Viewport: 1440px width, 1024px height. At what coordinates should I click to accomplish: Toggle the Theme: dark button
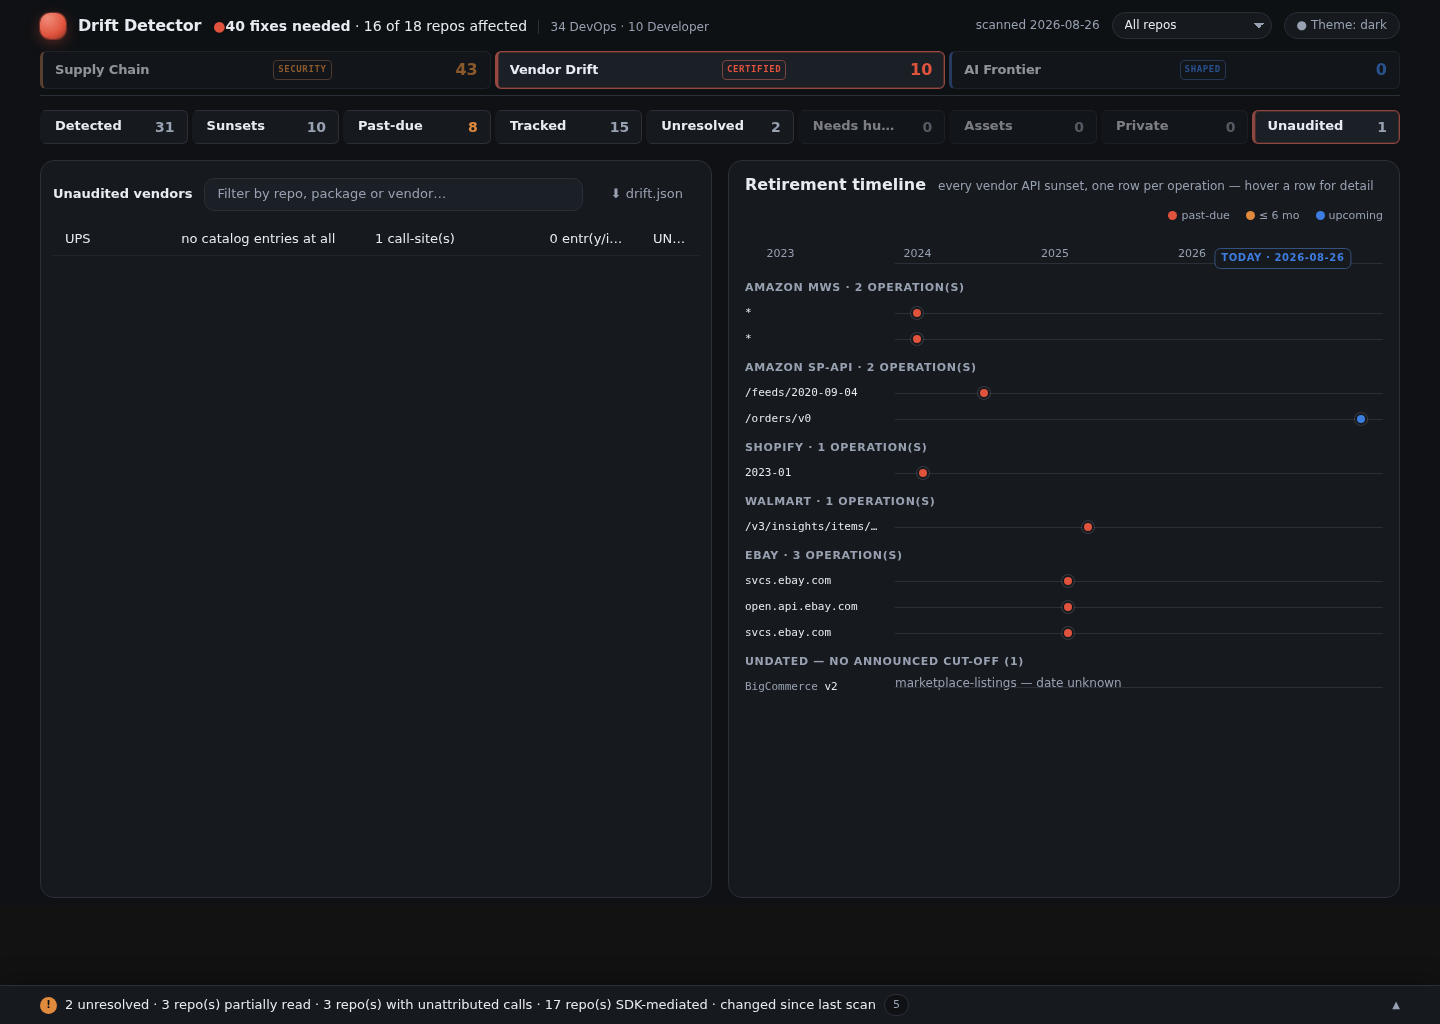coord(1341,25)
